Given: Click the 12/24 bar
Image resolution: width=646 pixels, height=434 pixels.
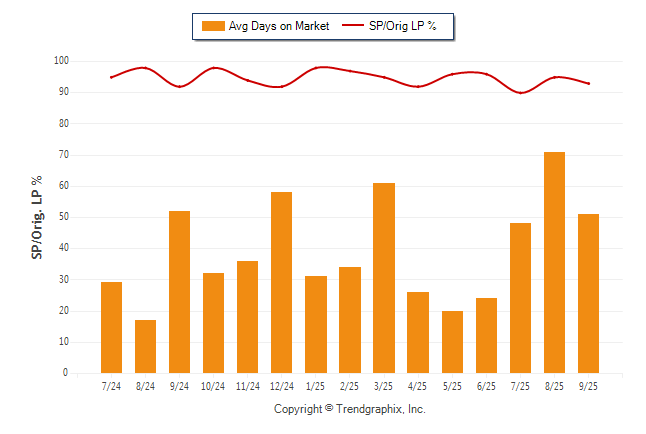Looking at the screenshot, I should coord(282,282).
